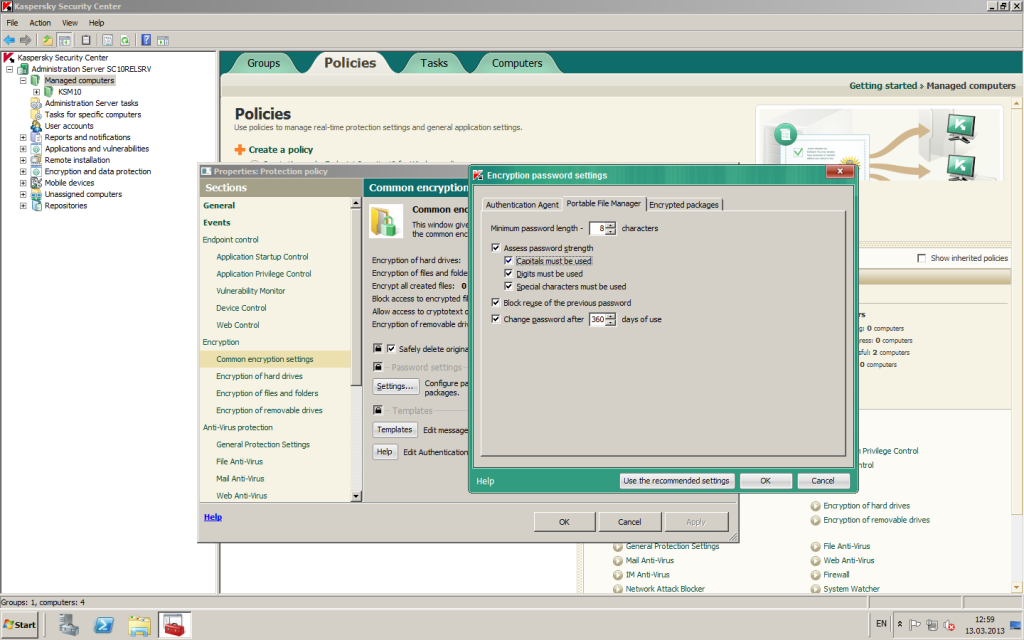This screenshot has width=1024, height=640.
Task: Click the Back arrow toolbar icon
Action: 9,40
